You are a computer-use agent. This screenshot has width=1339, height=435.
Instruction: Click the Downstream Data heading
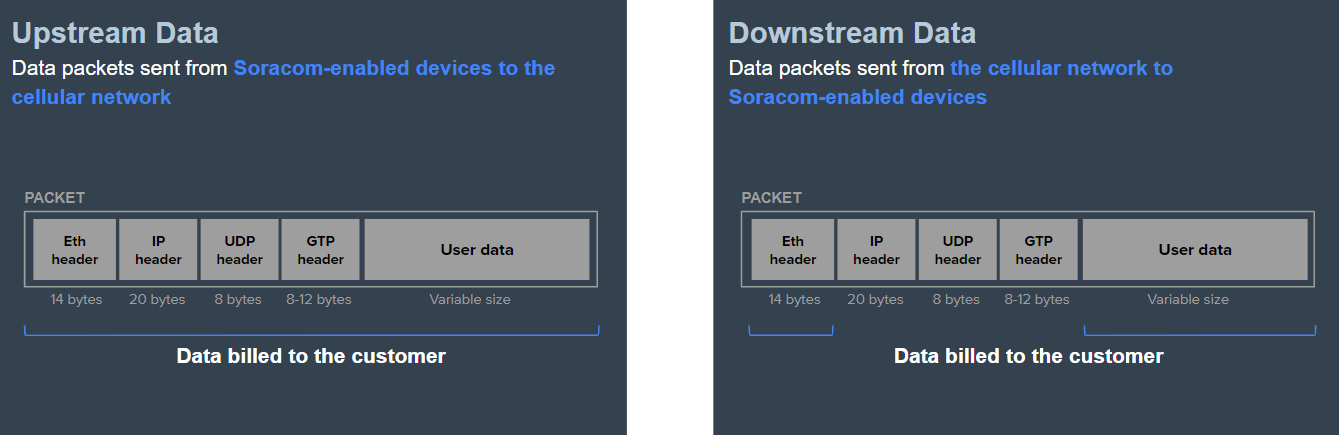[x=852, y=33]
